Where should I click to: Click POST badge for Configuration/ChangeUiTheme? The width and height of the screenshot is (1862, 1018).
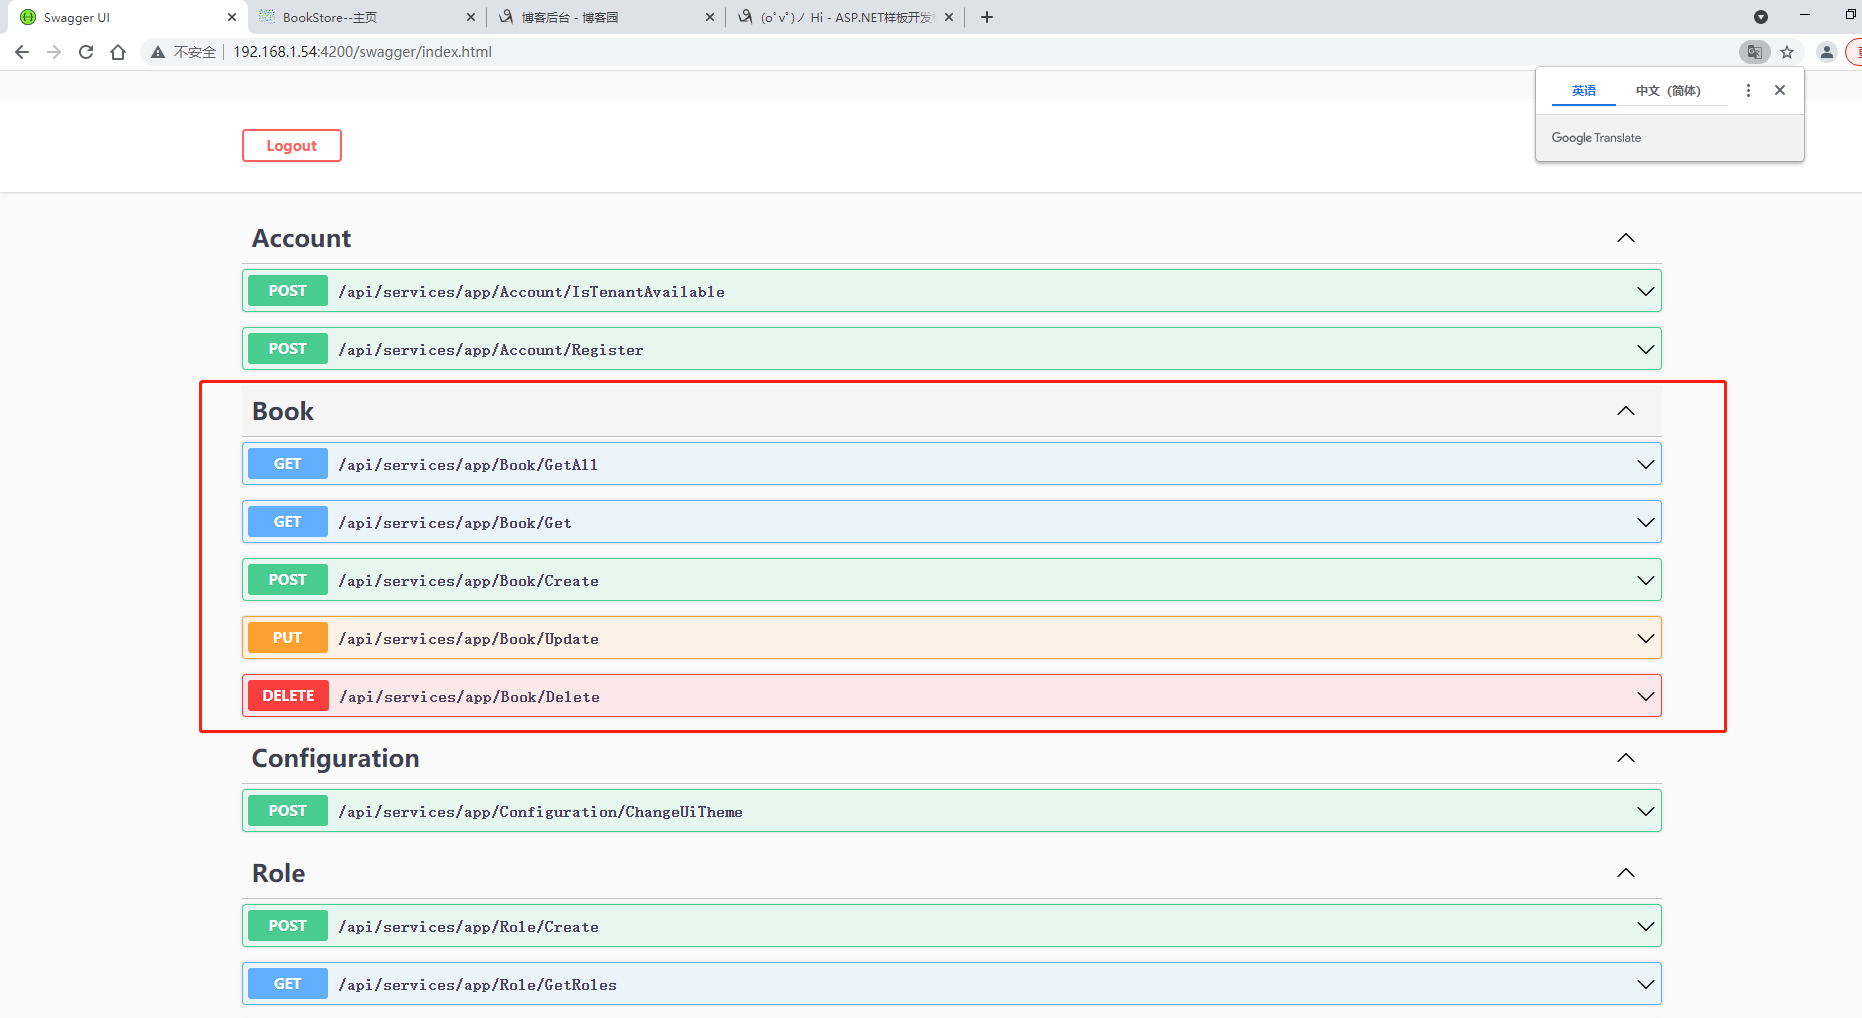coord(288,811)
